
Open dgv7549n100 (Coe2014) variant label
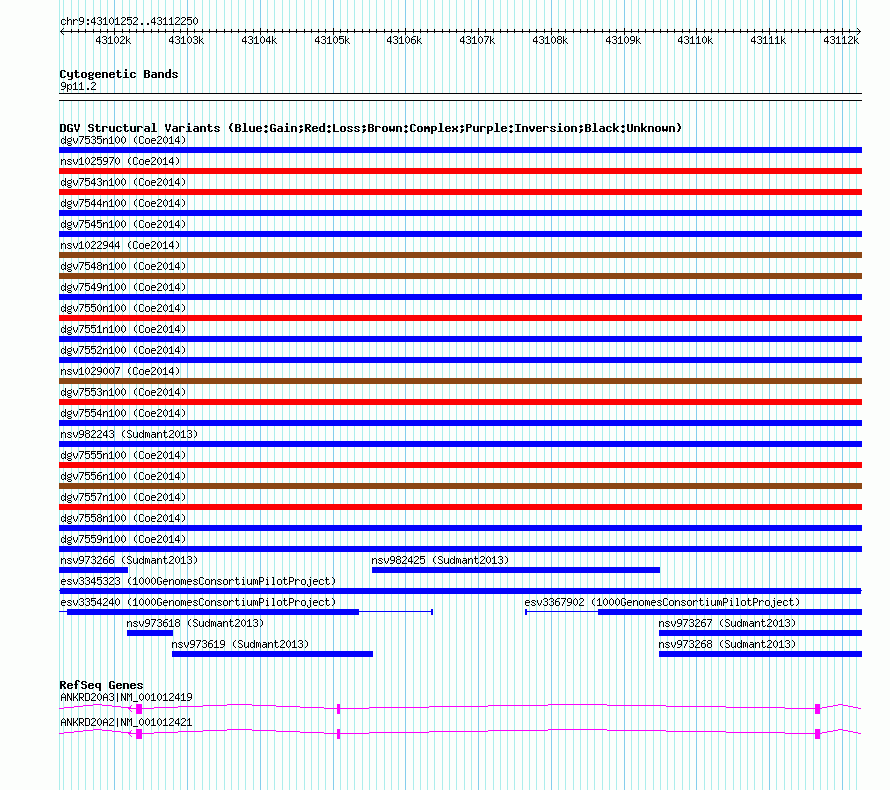[x=123, y=287]
